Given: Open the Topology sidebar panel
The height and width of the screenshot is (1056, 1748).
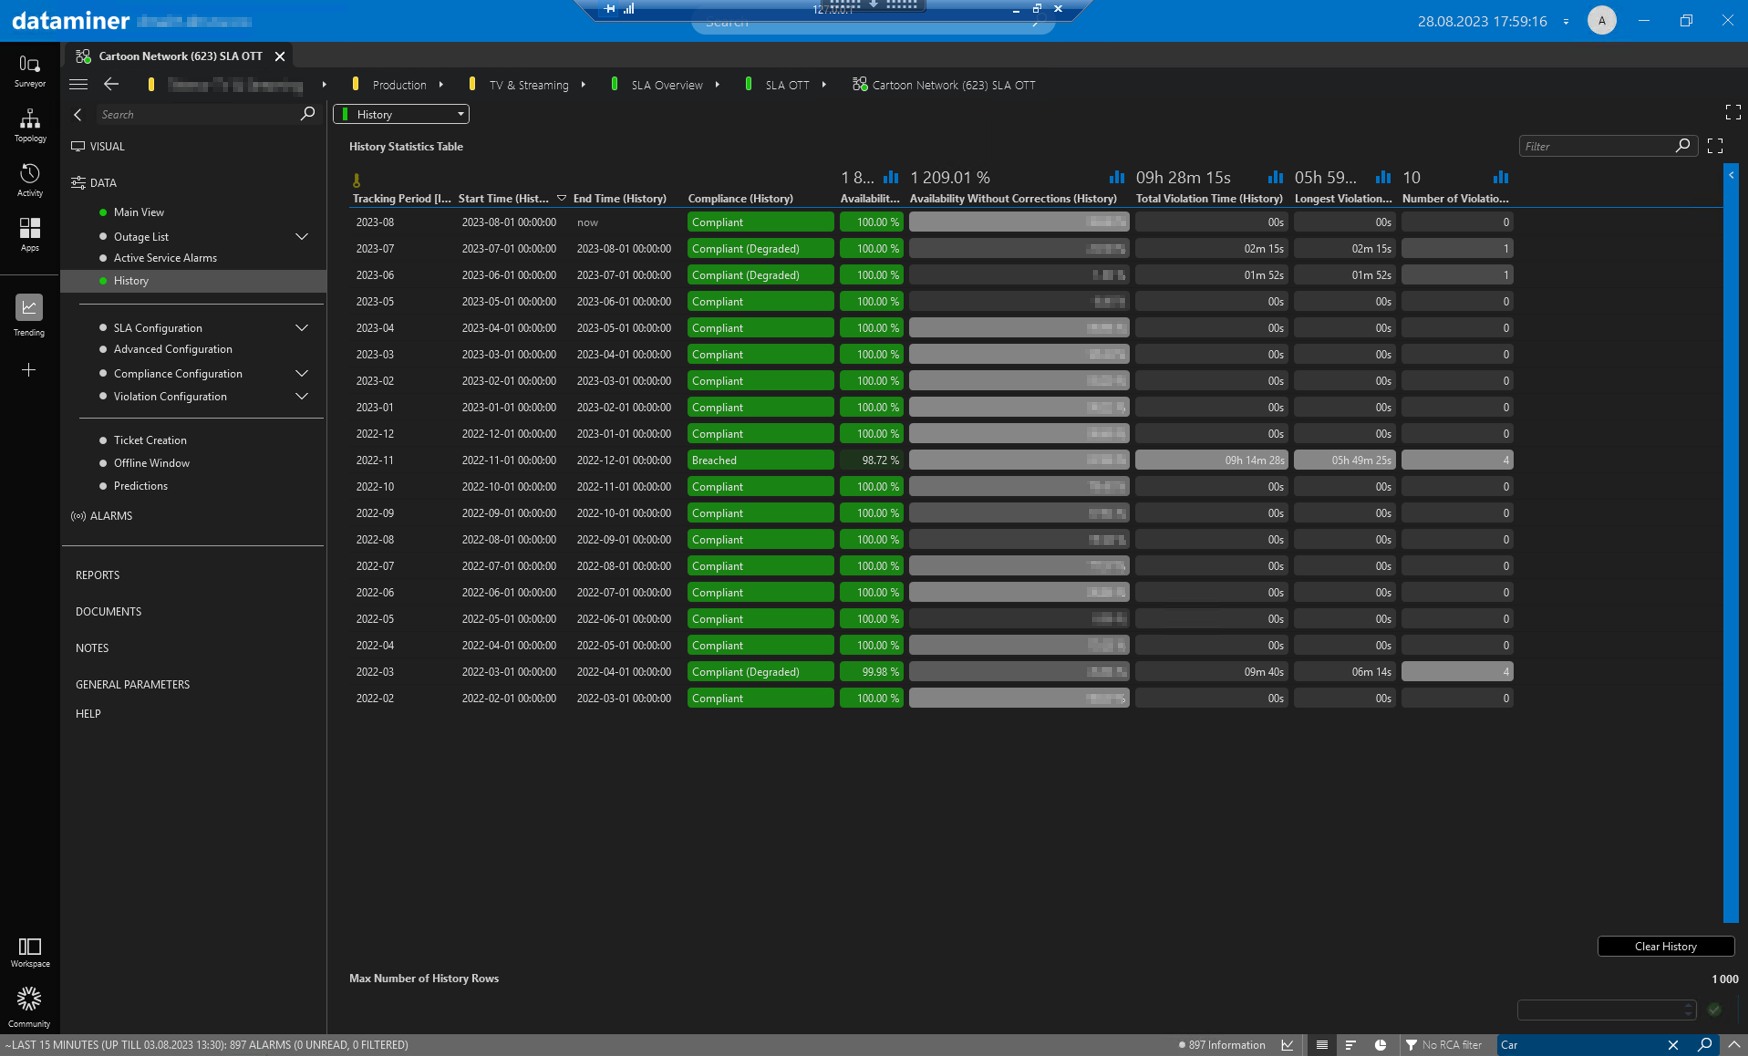Looking at the screenshot, I should 29,125.
